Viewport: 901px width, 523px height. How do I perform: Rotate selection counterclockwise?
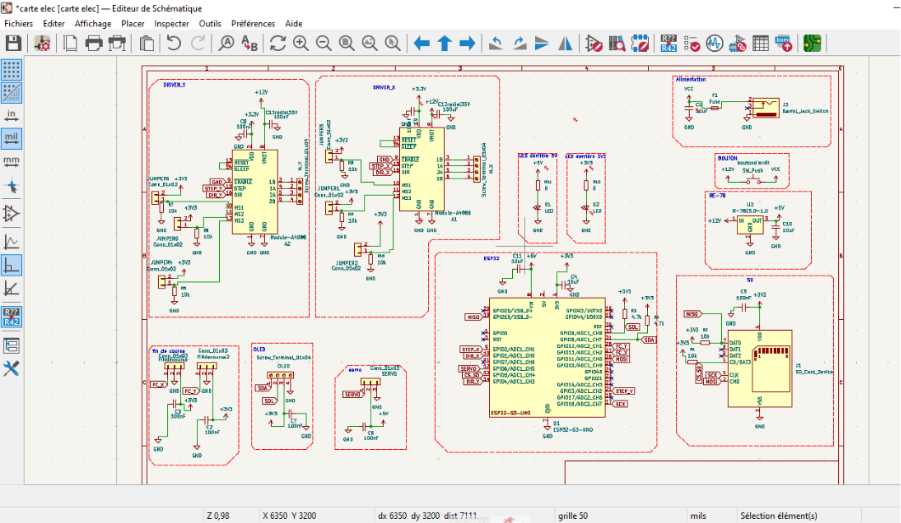coord(496,43)
